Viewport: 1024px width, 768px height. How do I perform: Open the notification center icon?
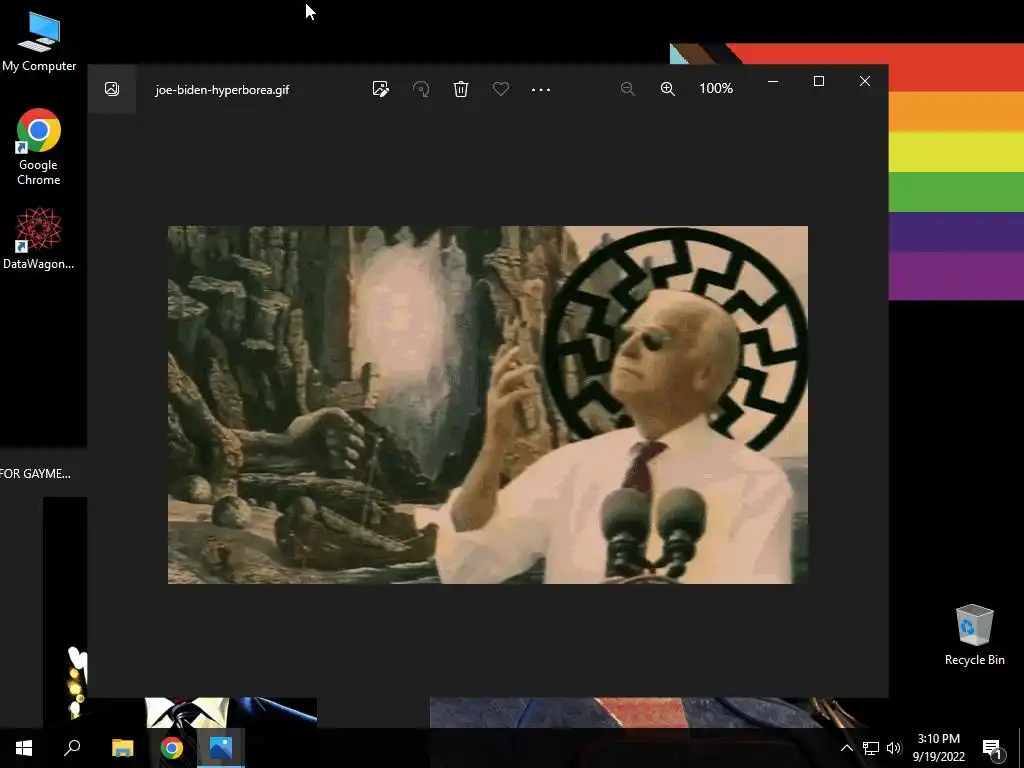pyautogui.click(x=993, y=748)
